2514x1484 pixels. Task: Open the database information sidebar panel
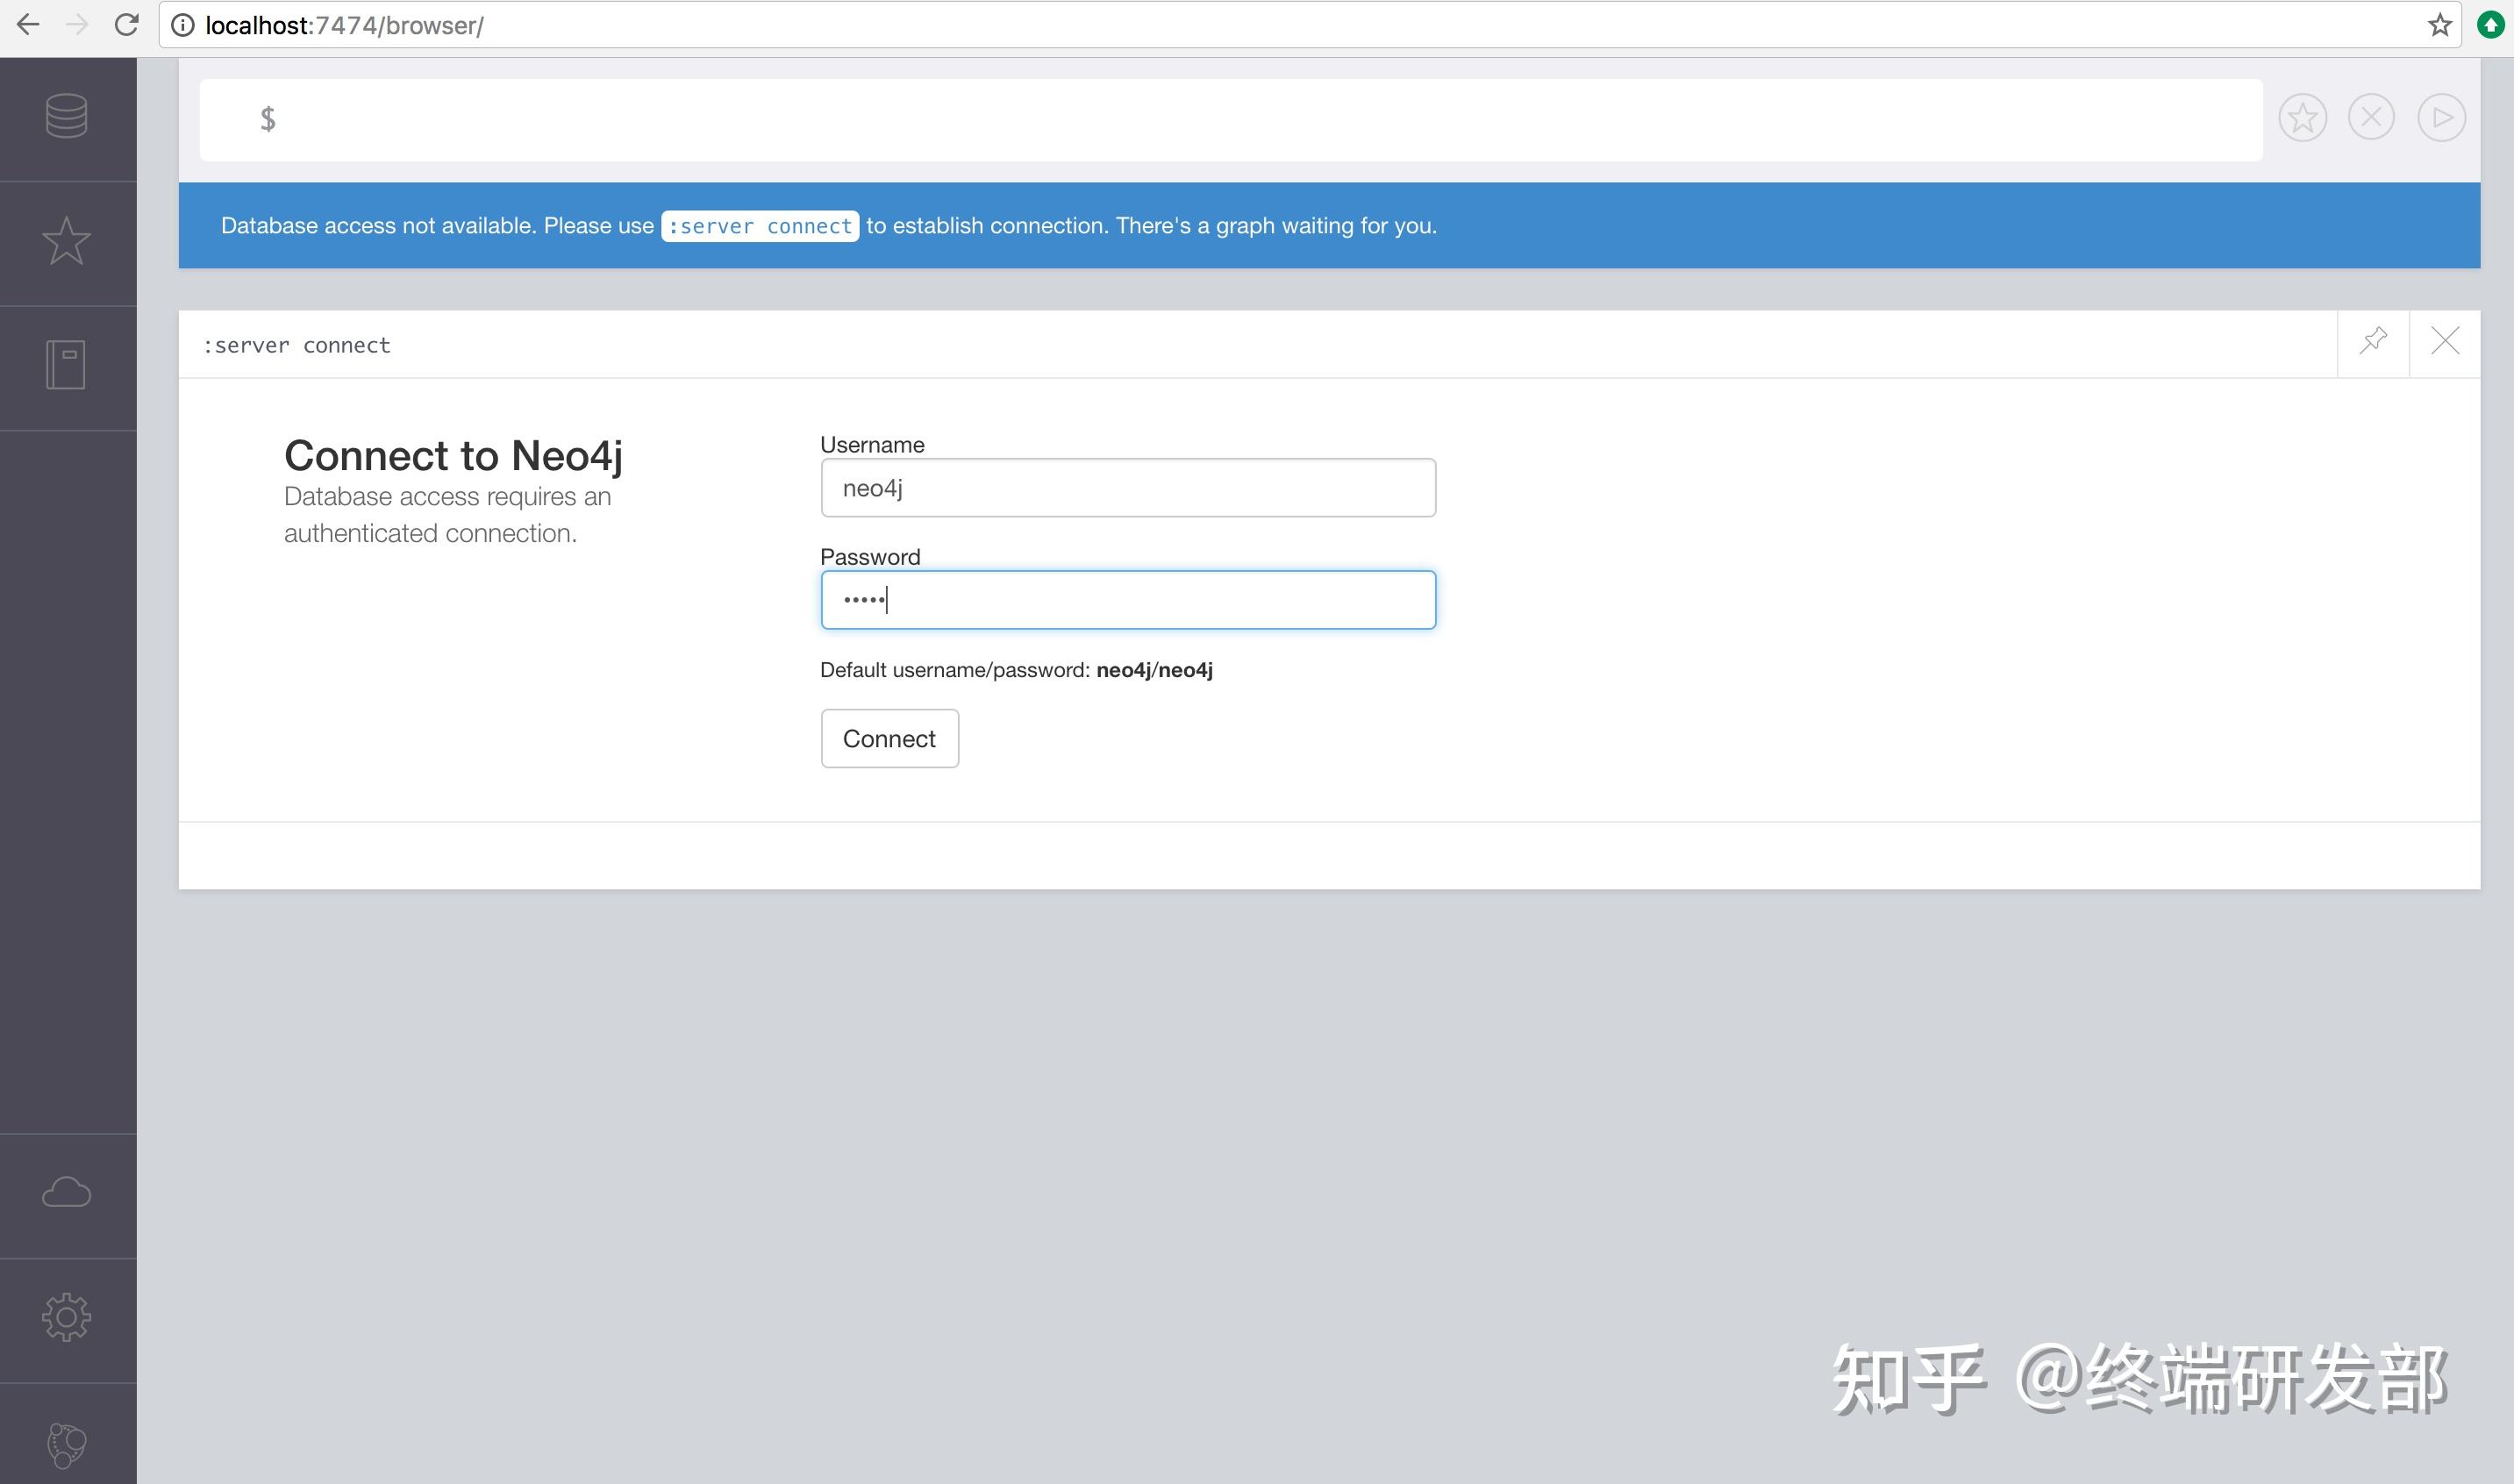(65, 117)
